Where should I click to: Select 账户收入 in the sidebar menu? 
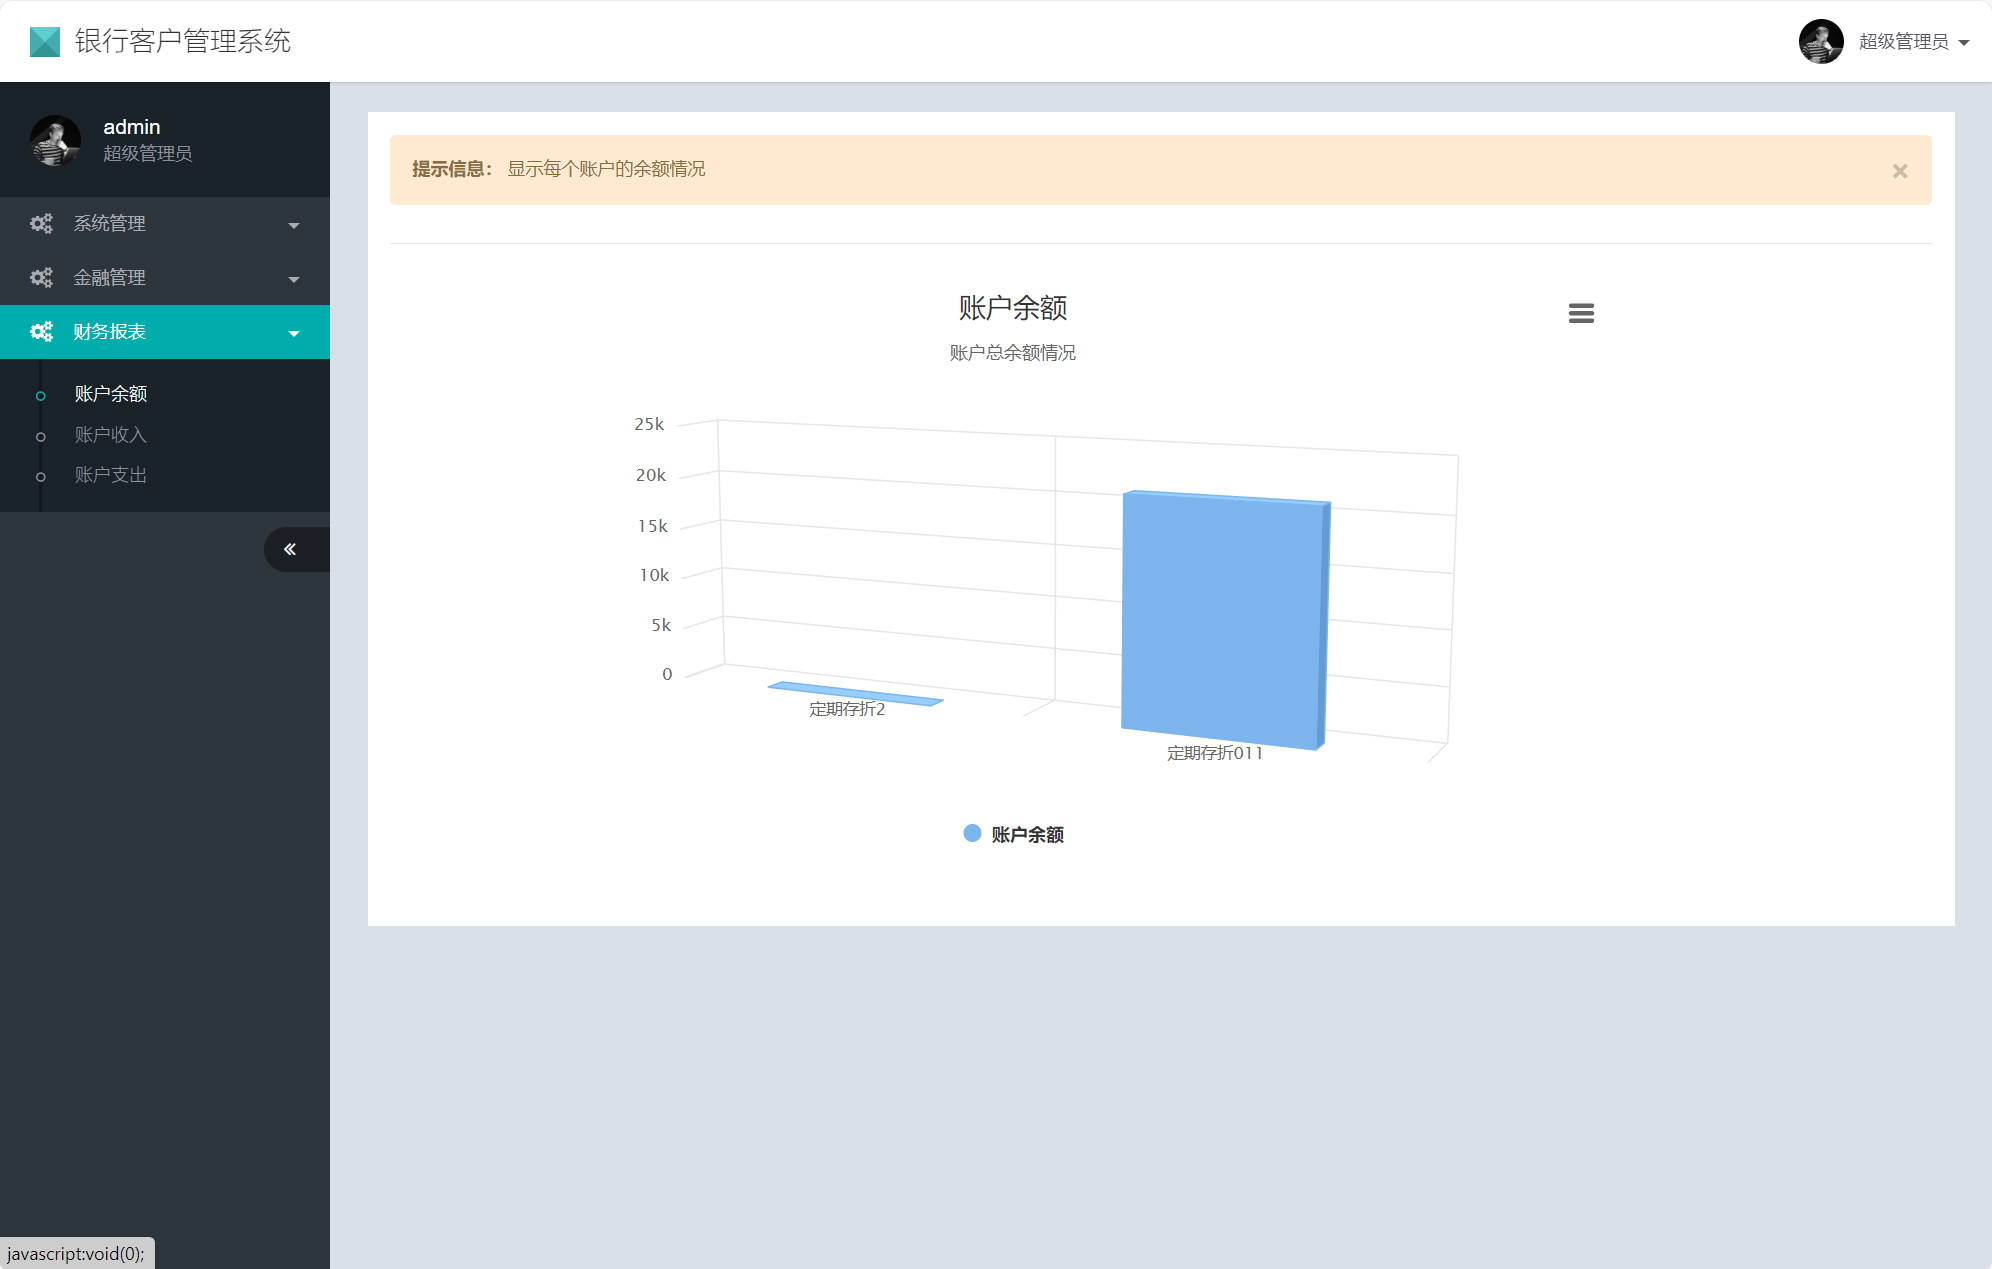point(110,435)
